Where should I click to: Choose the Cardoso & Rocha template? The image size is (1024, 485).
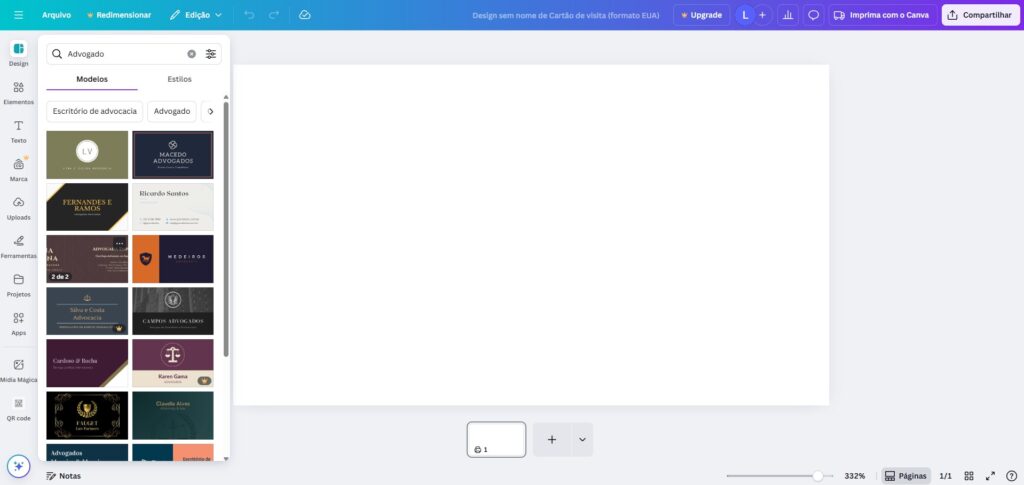pyautogui.click(x=87, y=363)
